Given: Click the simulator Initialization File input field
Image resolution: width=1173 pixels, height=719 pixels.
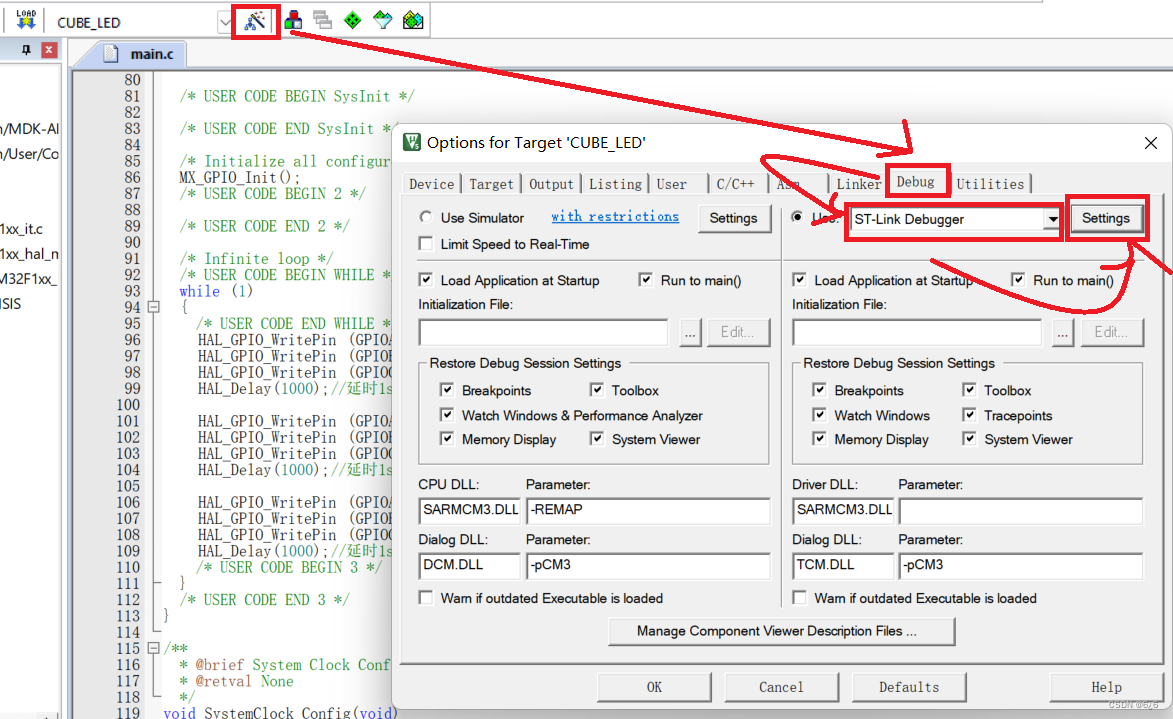Looking at the screenshot, I should pyautogui.click(x=544, y=332).
